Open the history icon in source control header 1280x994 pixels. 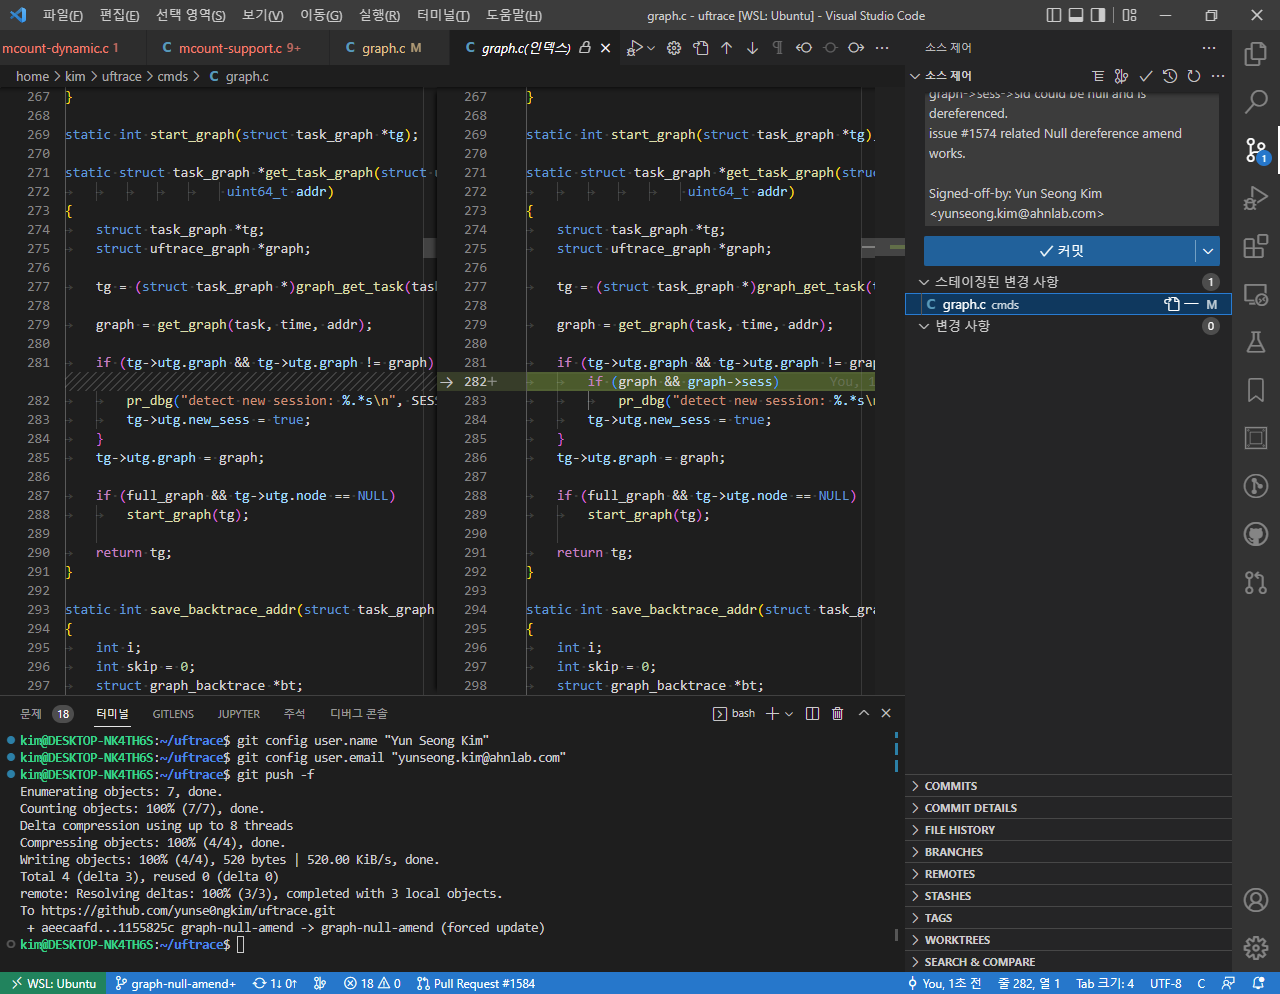[x=1170, y=76]
